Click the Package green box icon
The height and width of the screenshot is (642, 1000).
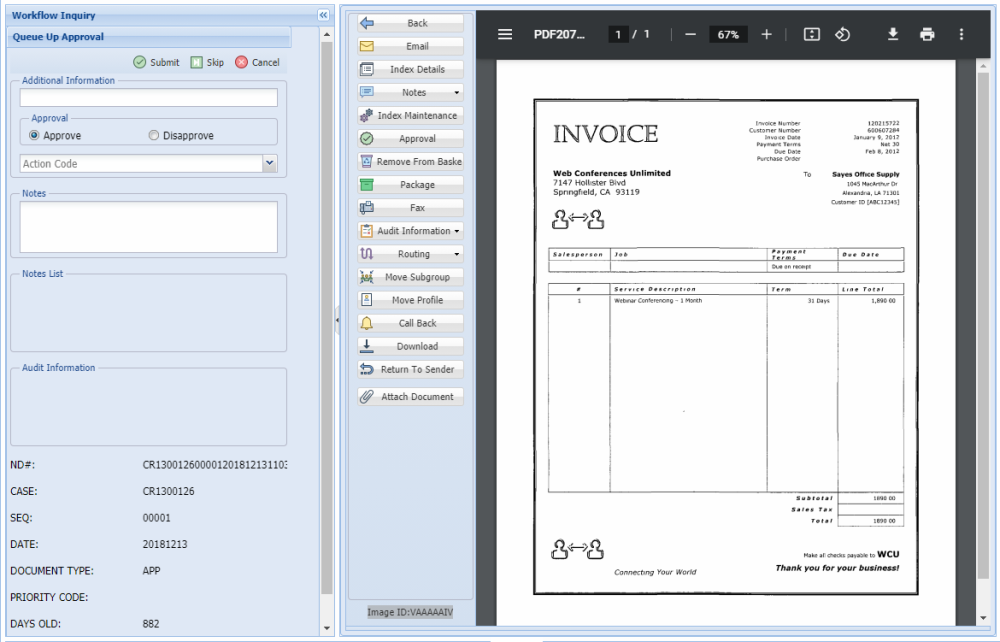367,185
